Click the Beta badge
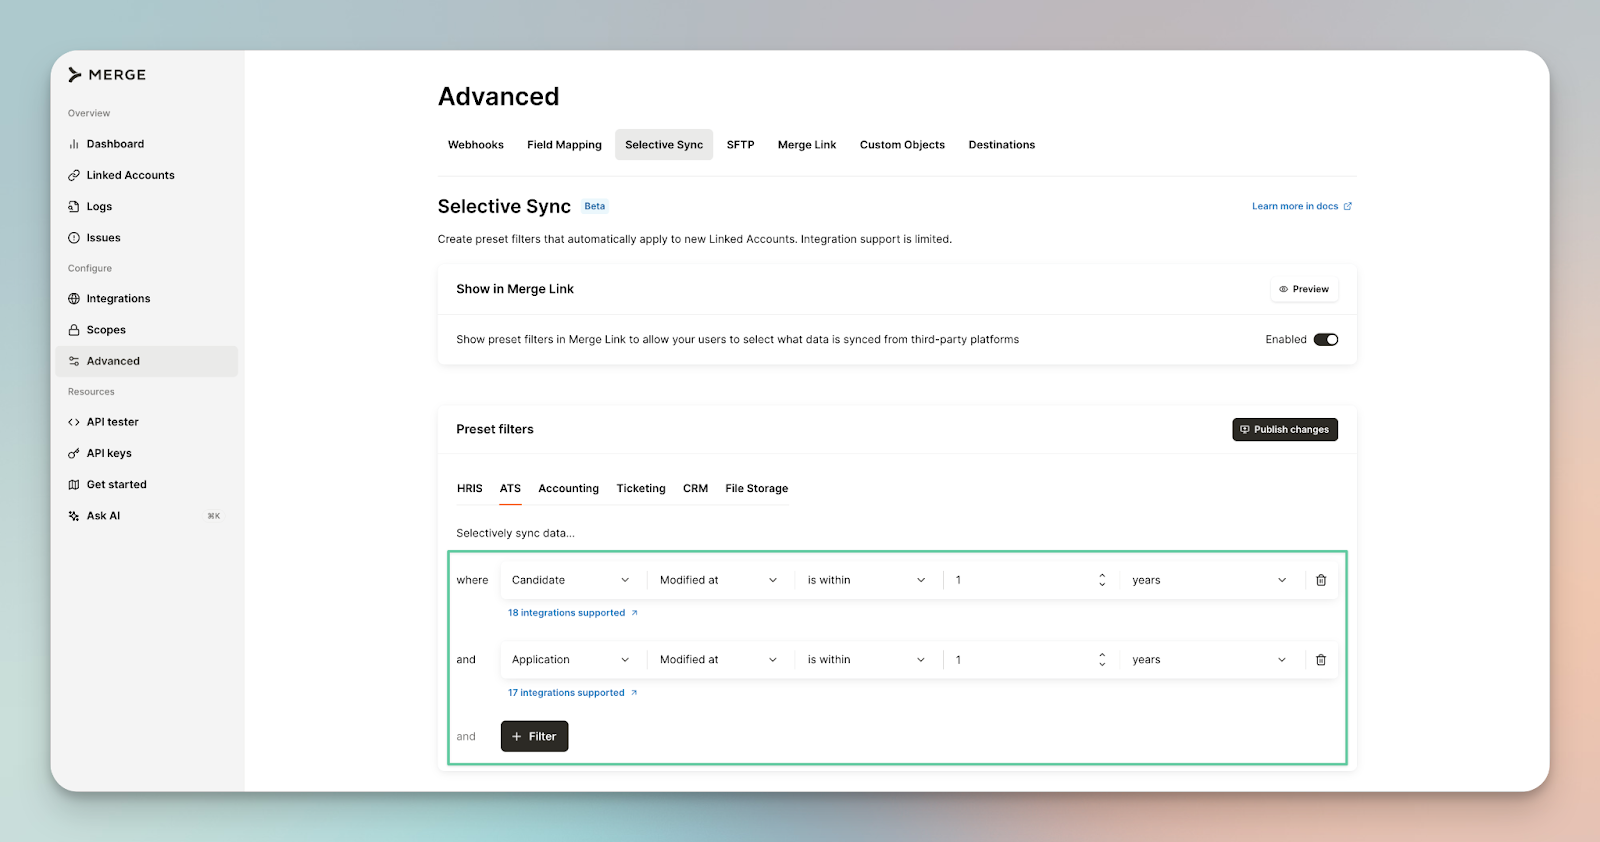This screenshot has width=1600, height=842. coord(595,206)
